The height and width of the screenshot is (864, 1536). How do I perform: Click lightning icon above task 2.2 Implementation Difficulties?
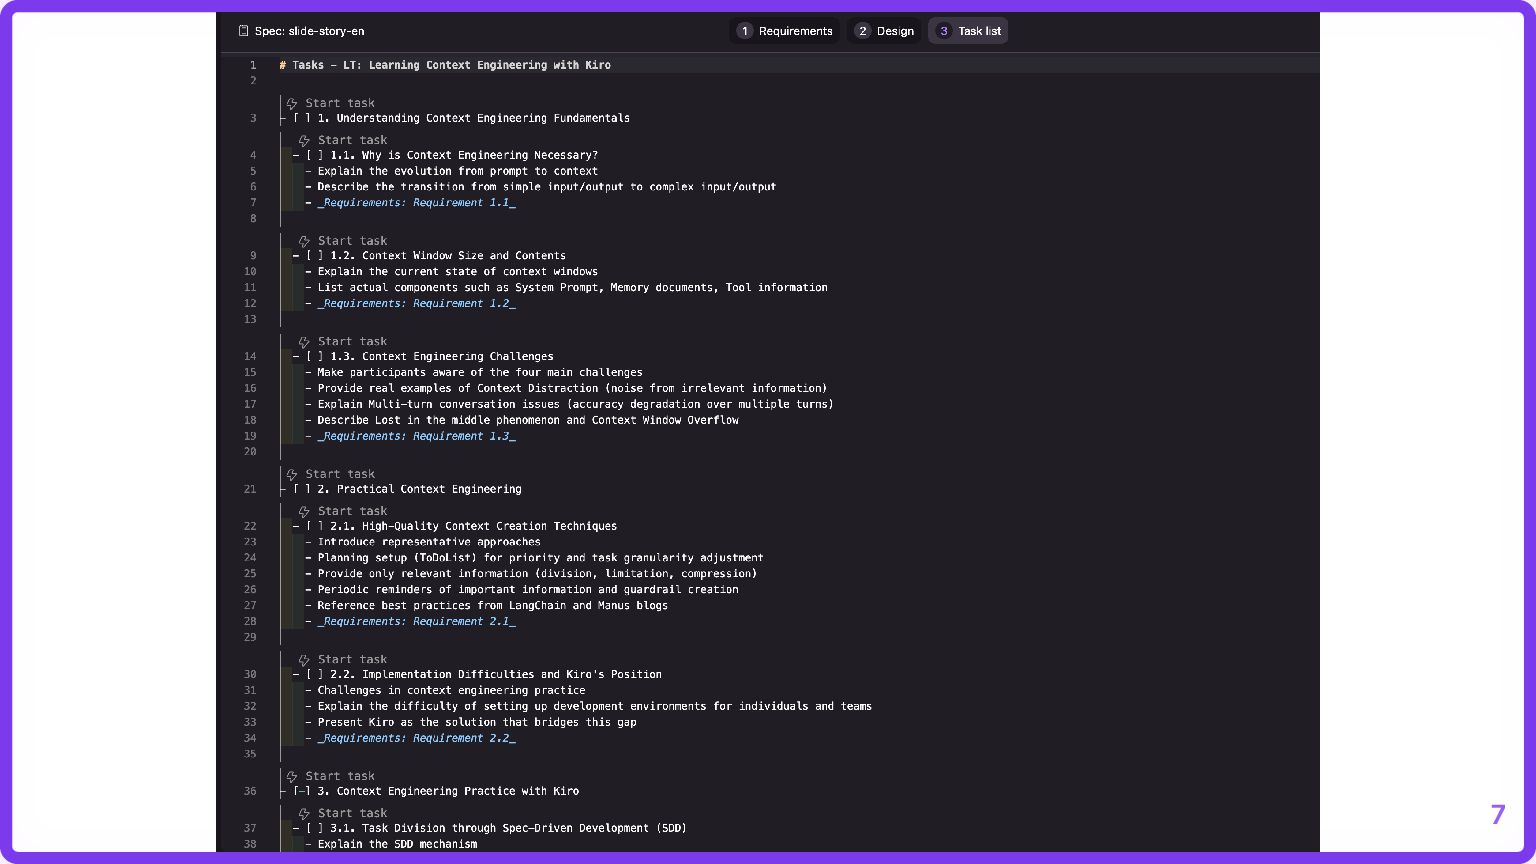tap(304, 660)
